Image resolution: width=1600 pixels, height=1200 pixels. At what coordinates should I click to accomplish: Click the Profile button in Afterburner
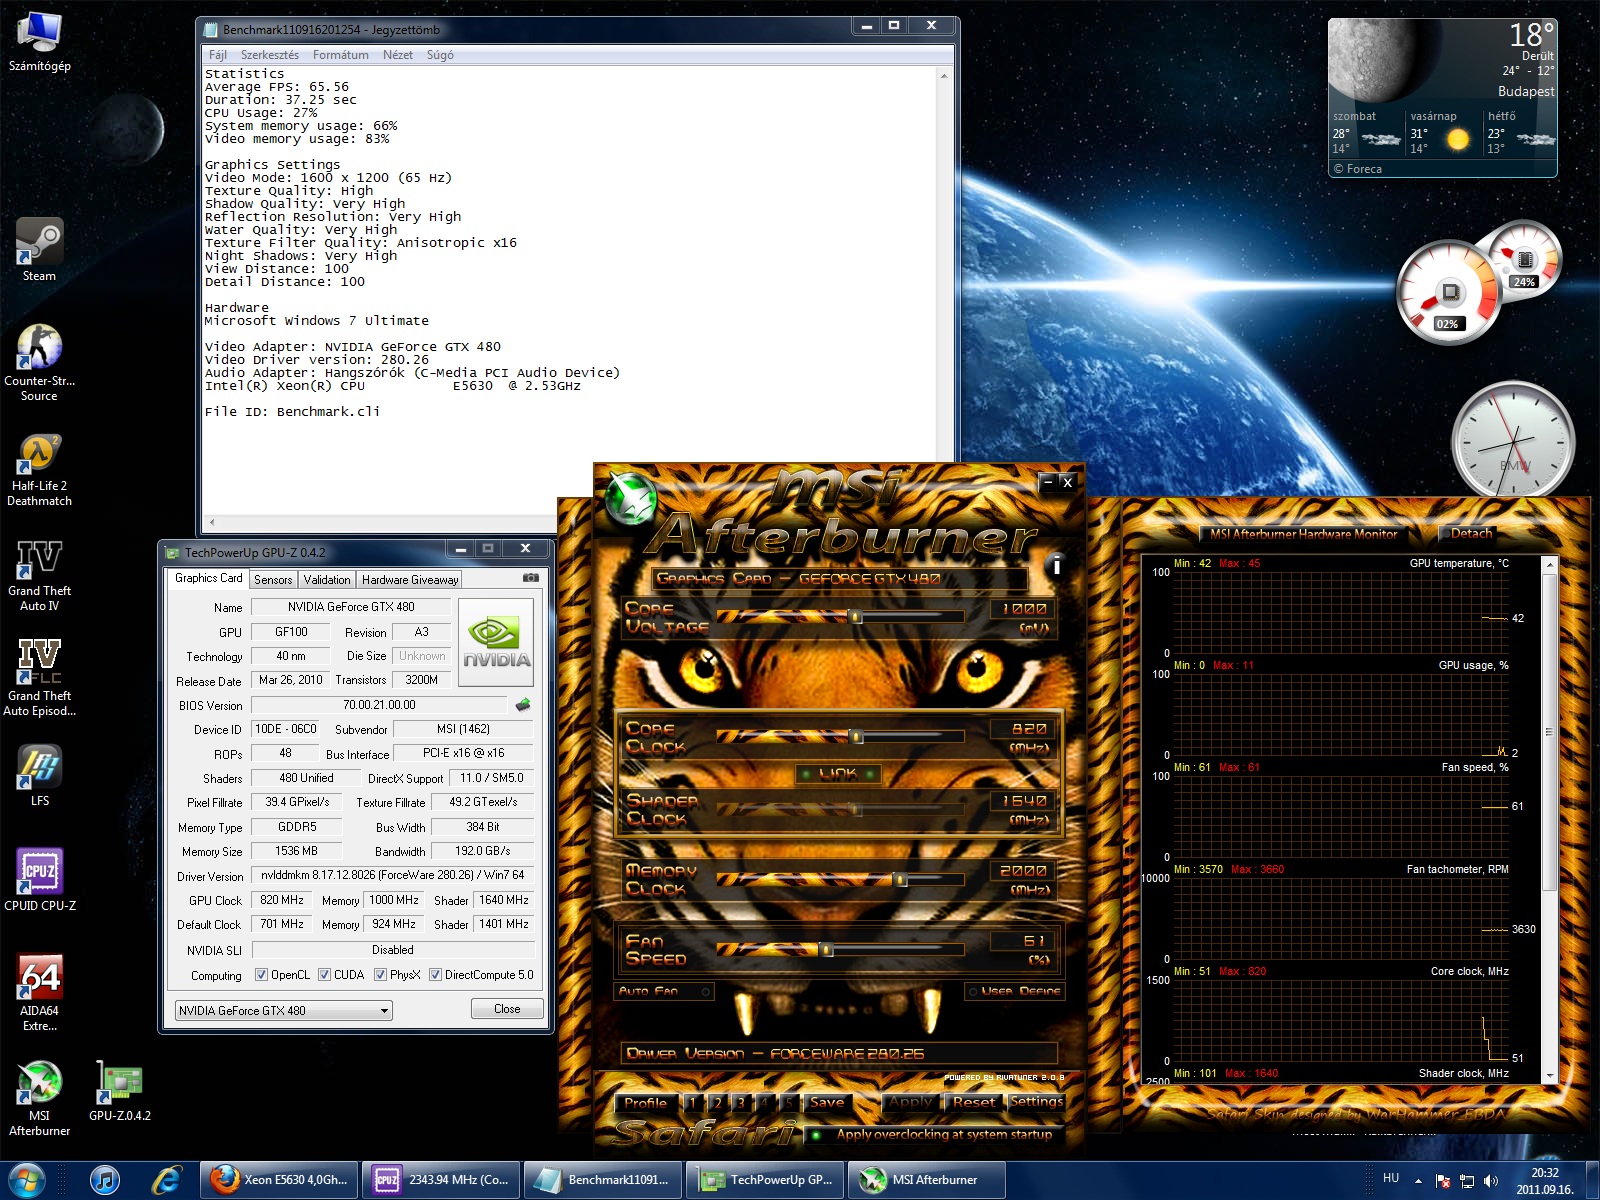(645, 1103)
